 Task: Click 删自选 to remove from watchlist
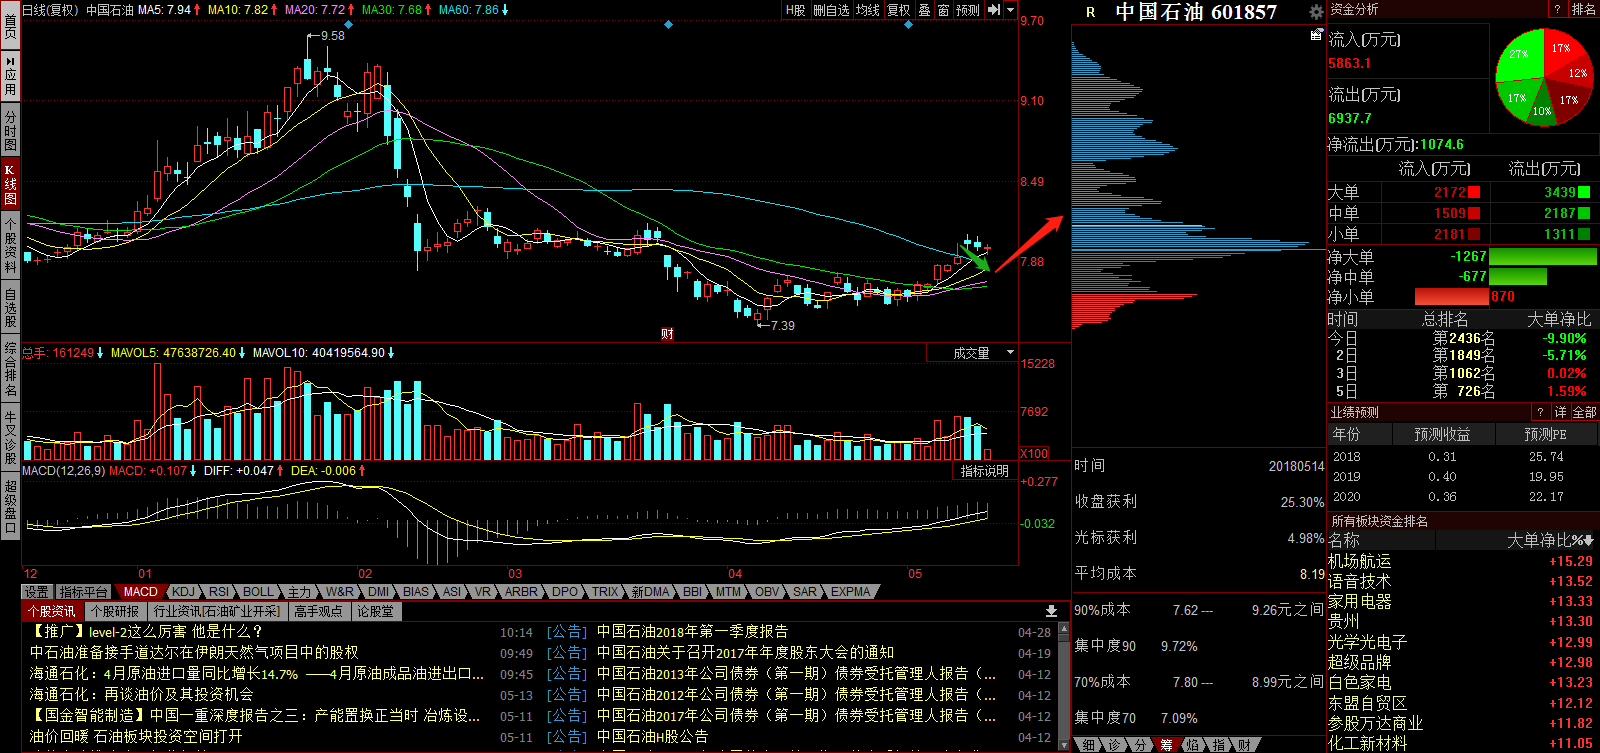coord(831,10)
